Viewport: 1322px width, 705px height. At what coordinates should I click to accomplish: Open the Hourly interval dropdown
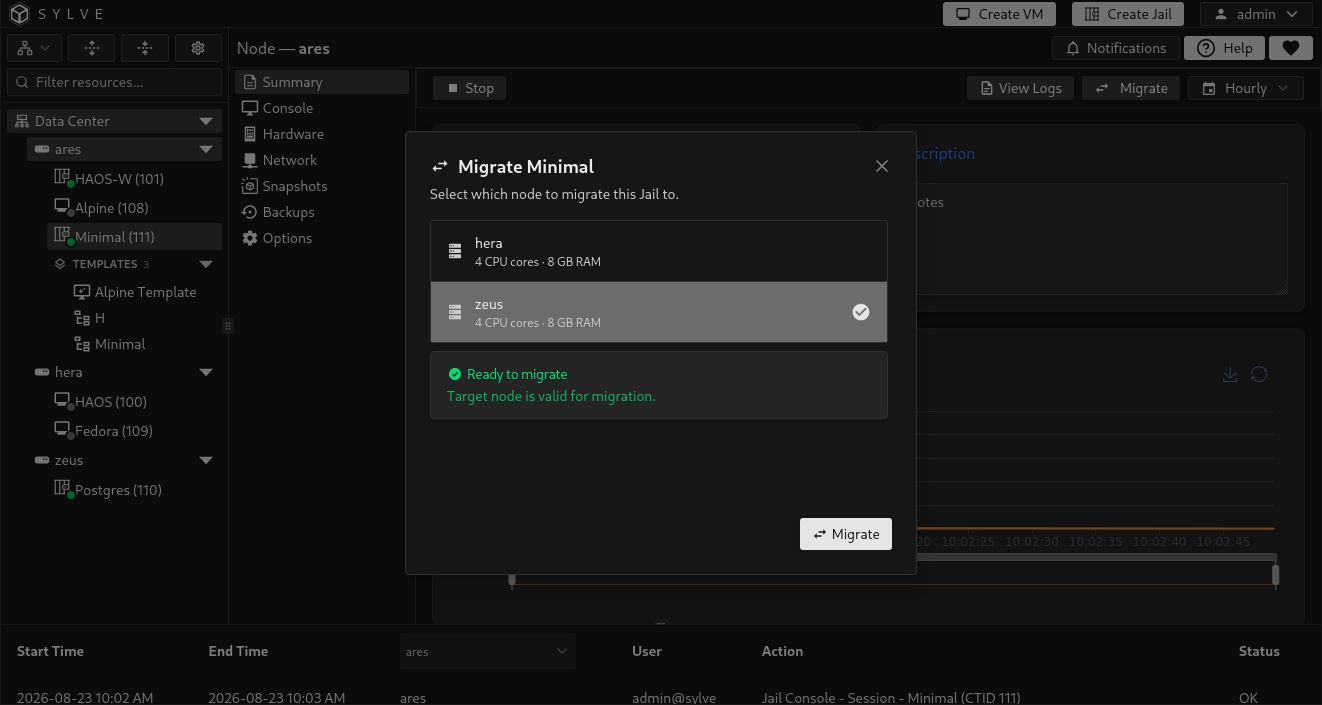[x=1246, y=88]
